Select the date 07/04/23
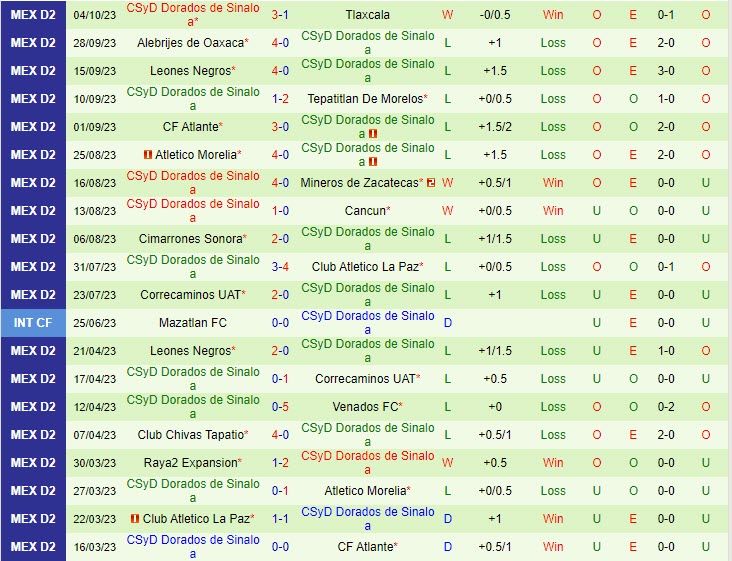The image size is (732, 561). (95, 435)
